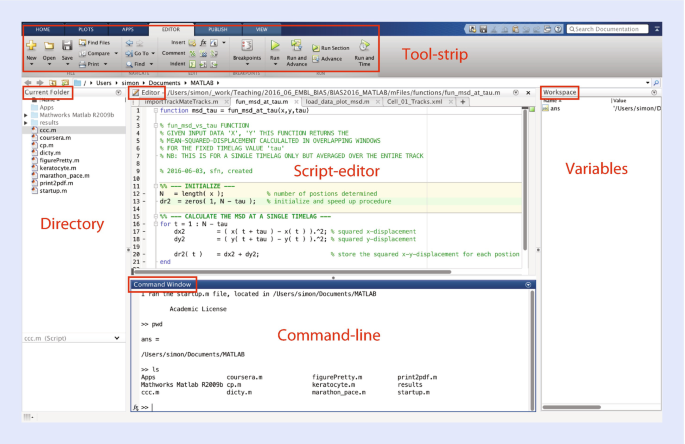Click the quick-access save icon near search
Screen dimensions: 685x444
483,29
